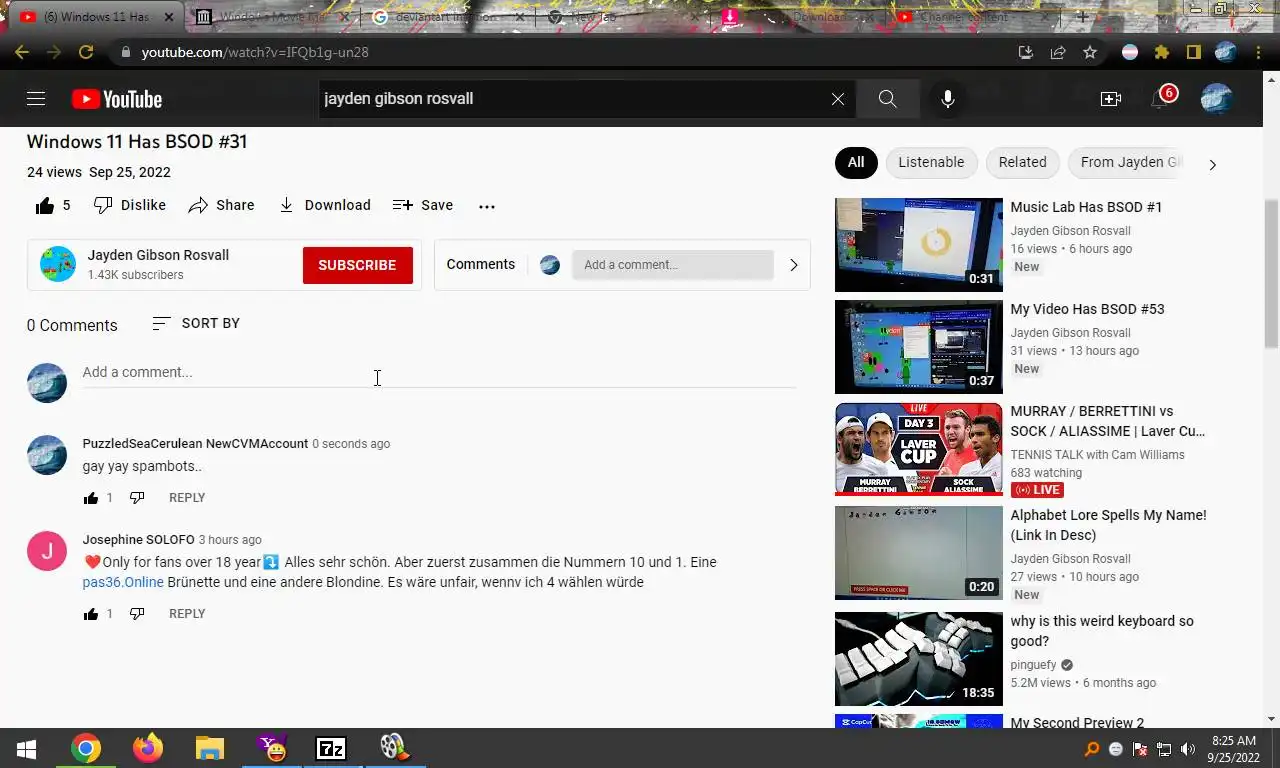Open a new browser tab
This screenshot has width=1280, height=768.
[x=1082, y=17]
